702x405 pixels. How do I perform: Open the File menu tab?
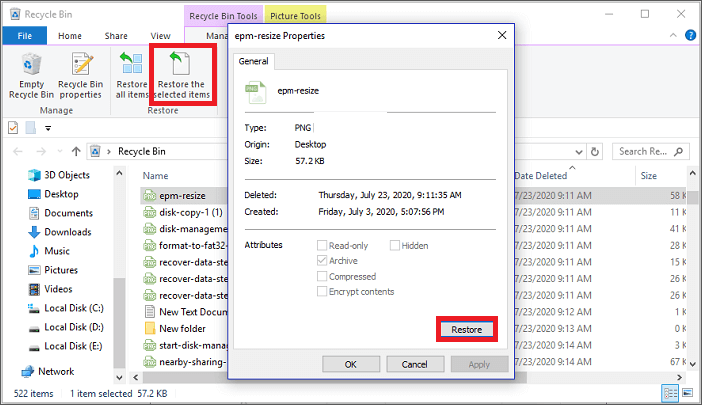click(x=24, y=36)
